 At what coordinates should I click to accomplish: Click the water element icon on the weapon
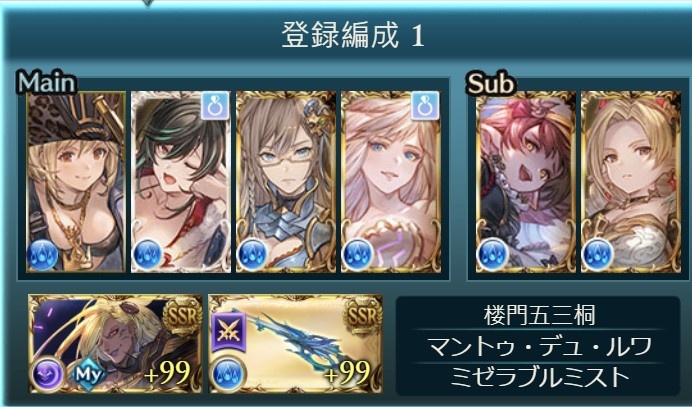[x=228, y=374]
